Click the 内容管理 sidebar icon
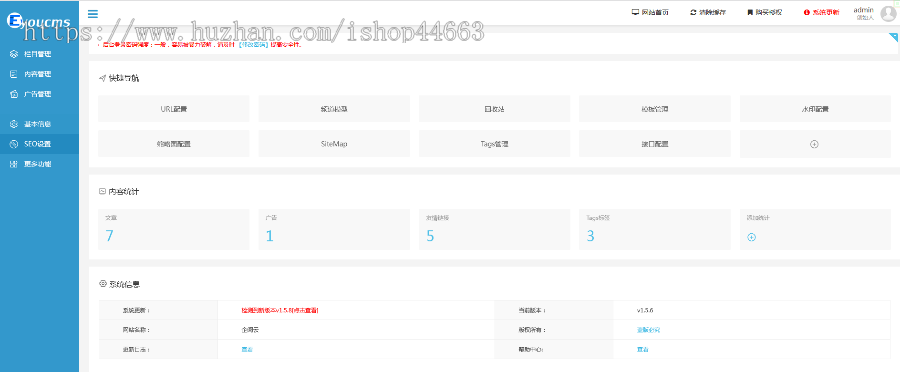 pyautogui.click(x=14, y=74)
